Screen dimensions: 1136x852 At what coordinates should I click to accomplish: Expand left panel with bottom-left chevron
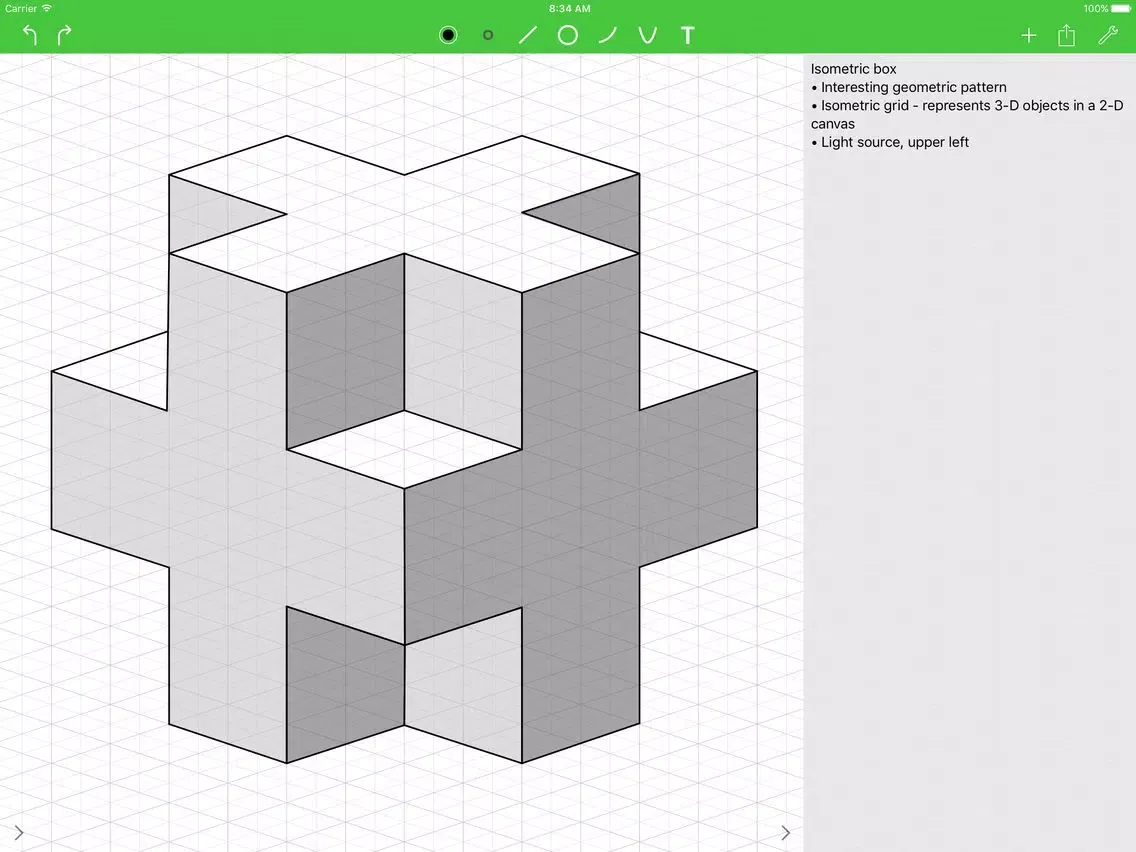pyautogui.click(x=19, y=833)
